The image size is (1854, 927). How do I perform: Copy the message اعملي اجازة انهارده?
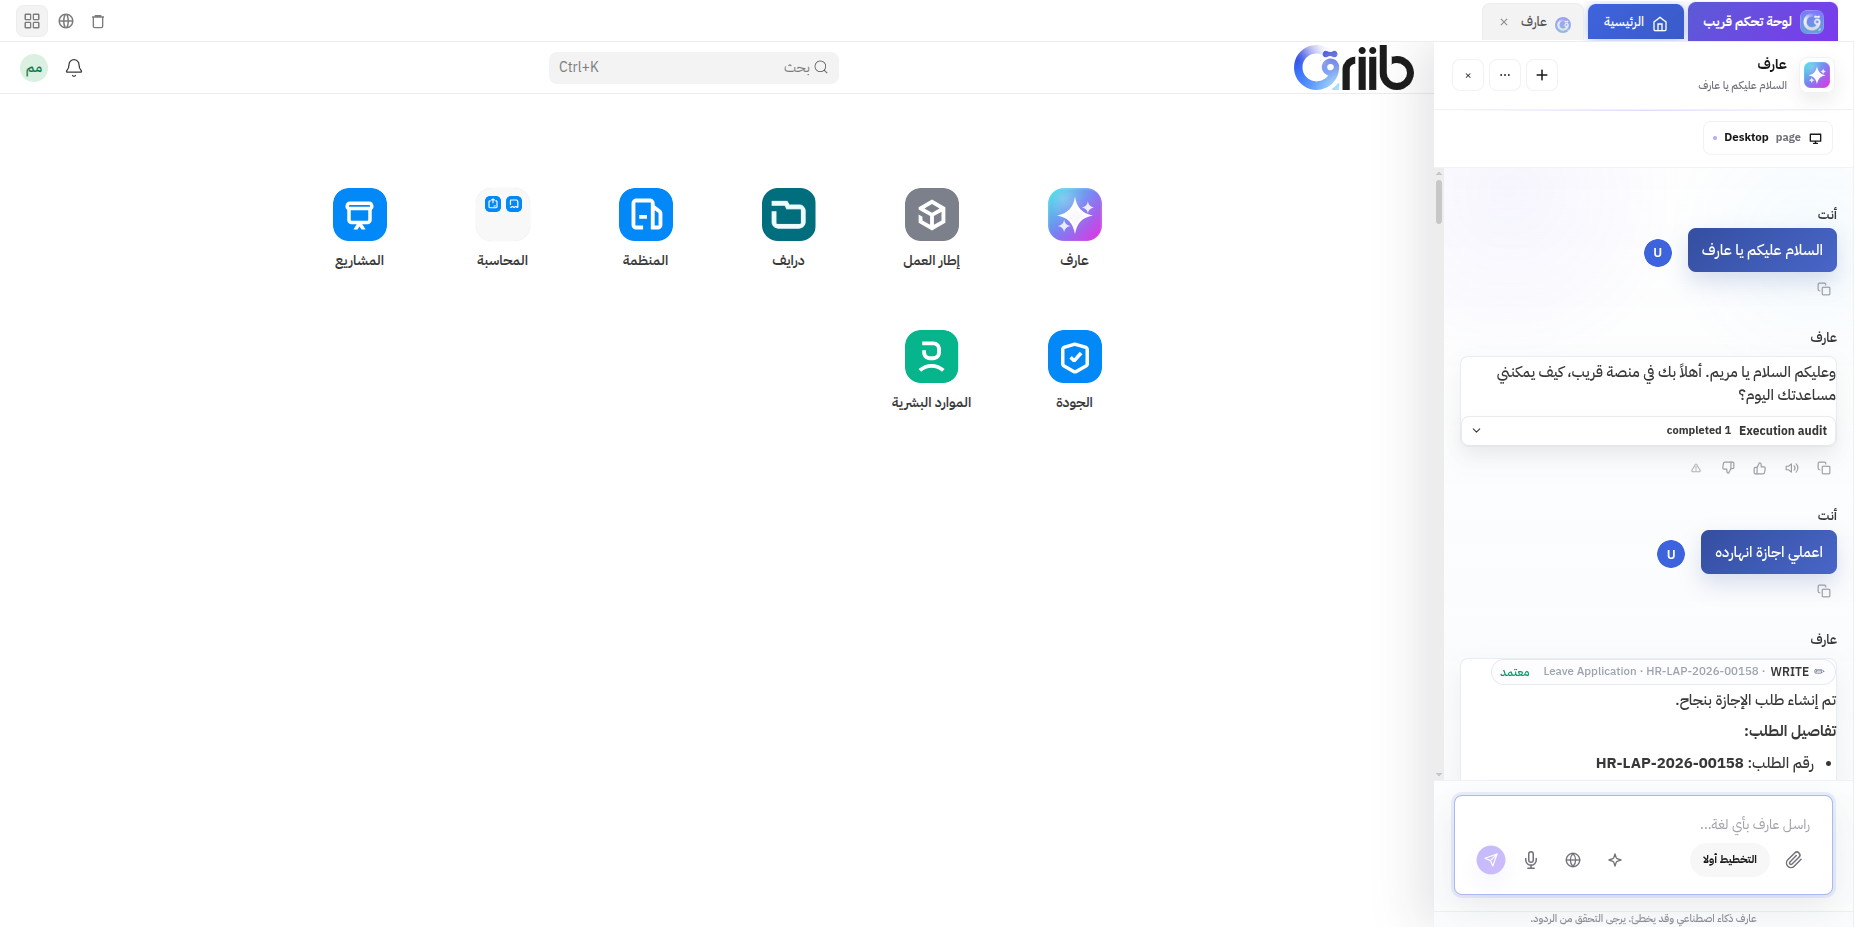point(1824,591)
